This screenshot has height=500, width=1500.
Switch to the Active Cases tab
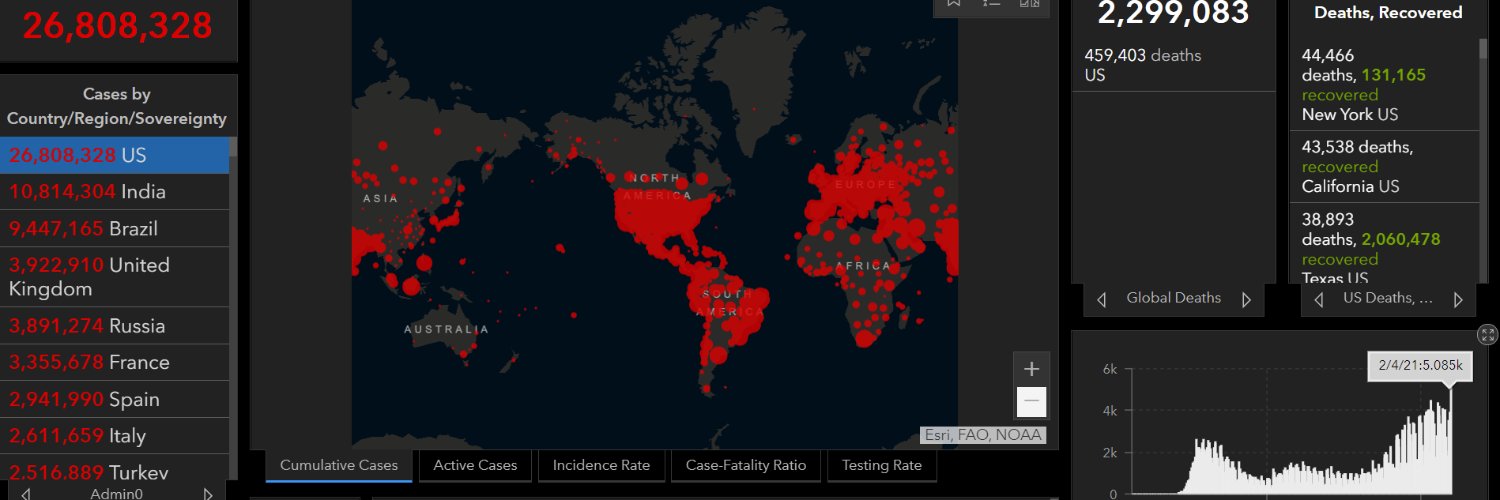point(475,465)
